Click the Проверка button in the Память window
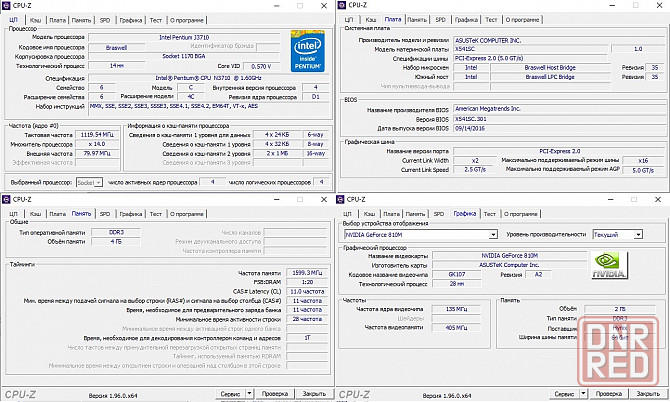Screen dimensions: 670x402 (x=275, y=393)
